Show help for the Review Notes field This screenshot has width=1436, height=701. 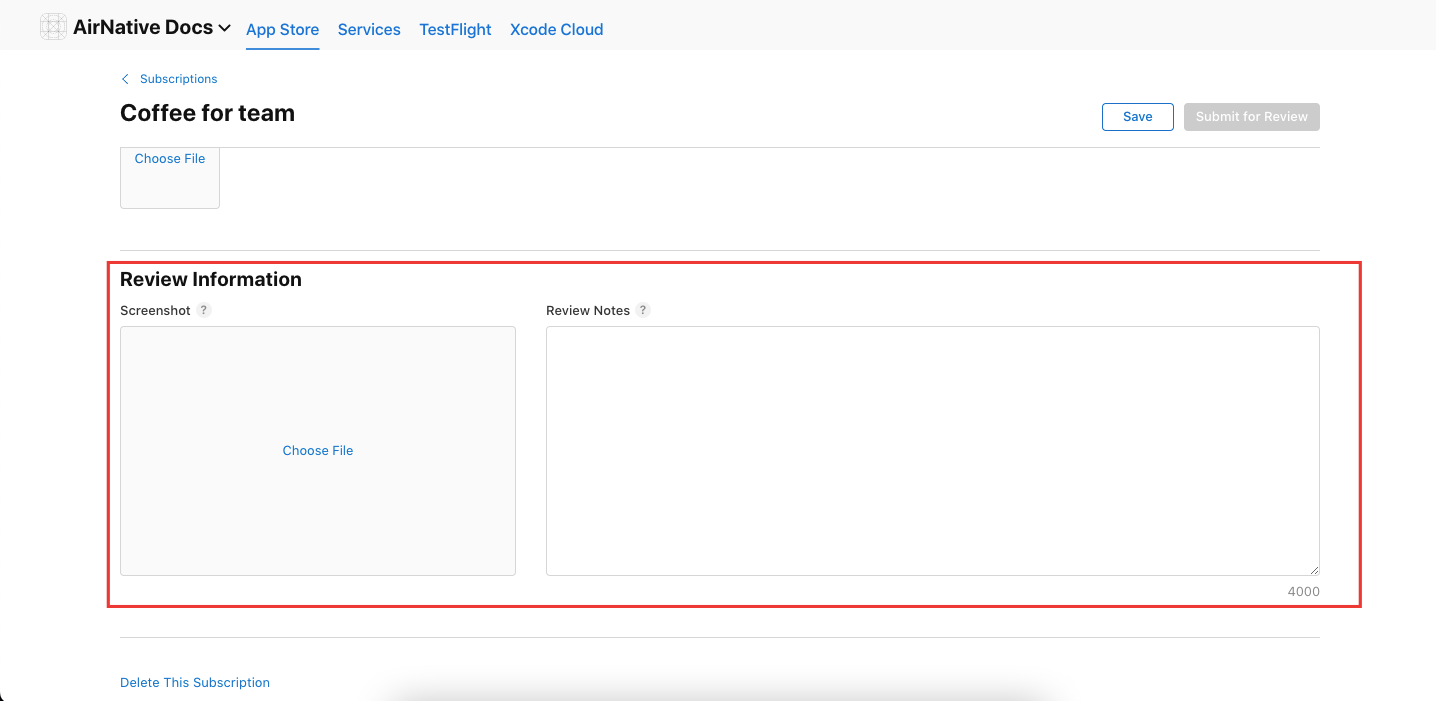click(644, 310)
